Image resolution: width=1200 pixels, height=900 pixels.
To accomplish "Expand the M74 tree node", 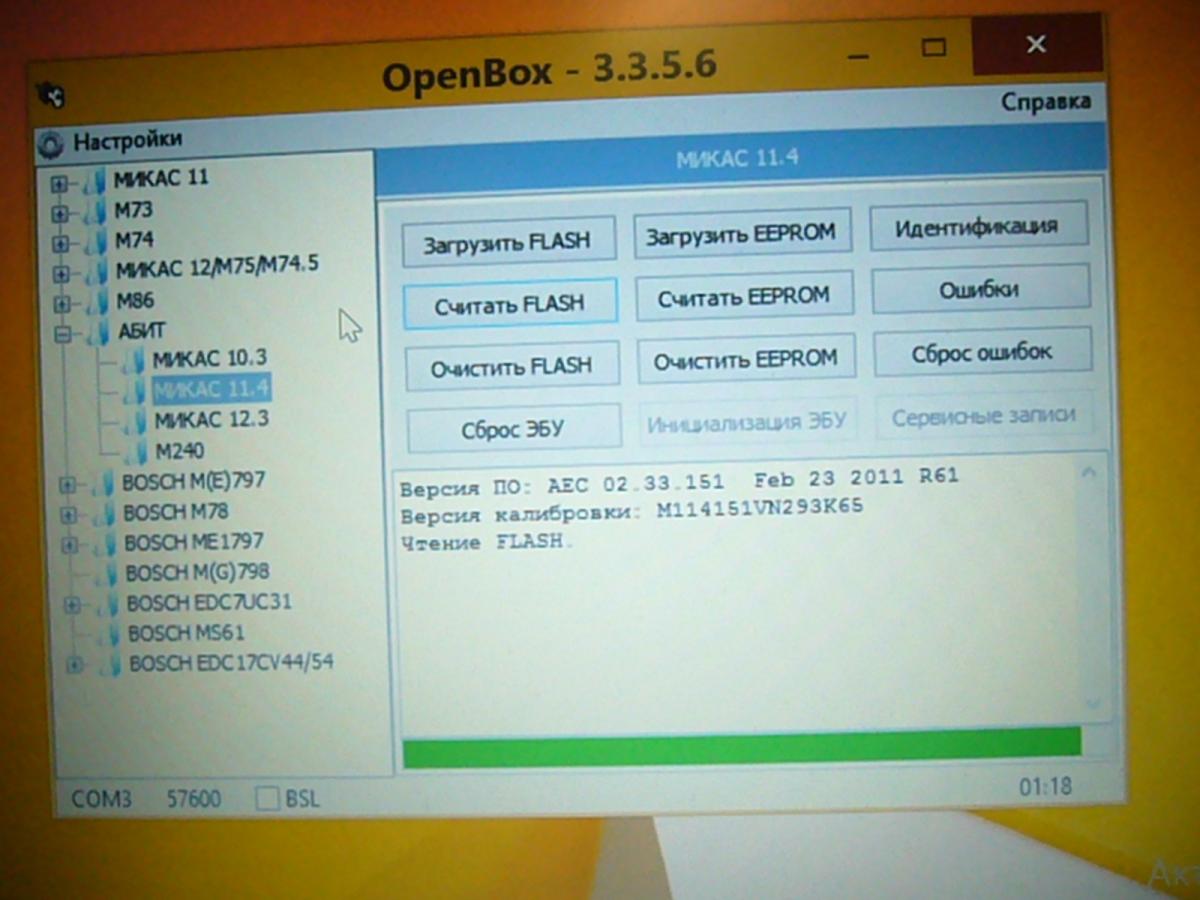I will pyautogui.click(x=60, y=243).
